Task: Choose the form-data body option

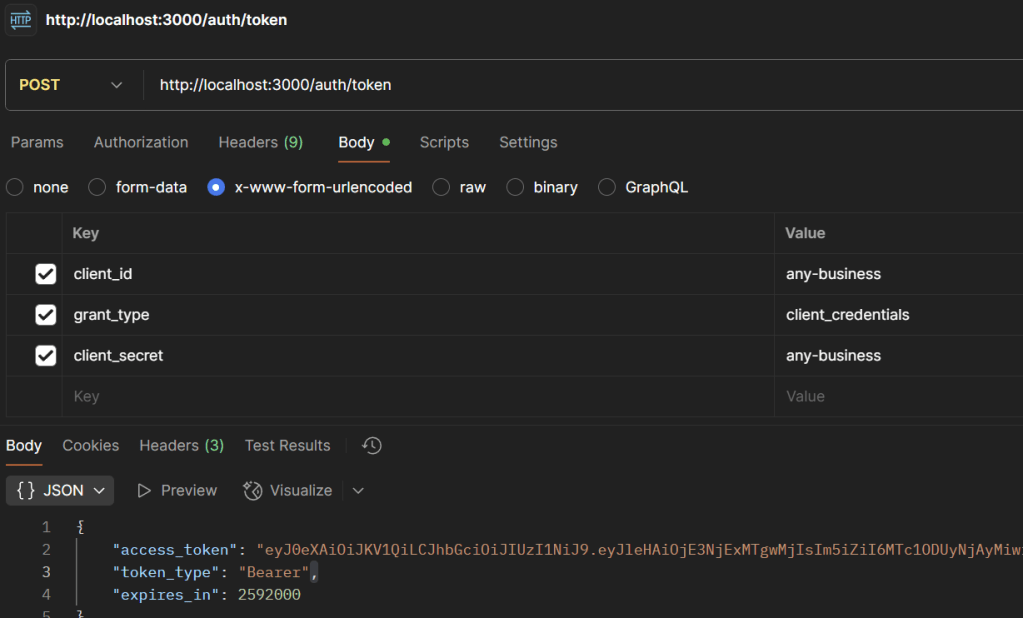Action: [97, 187]
